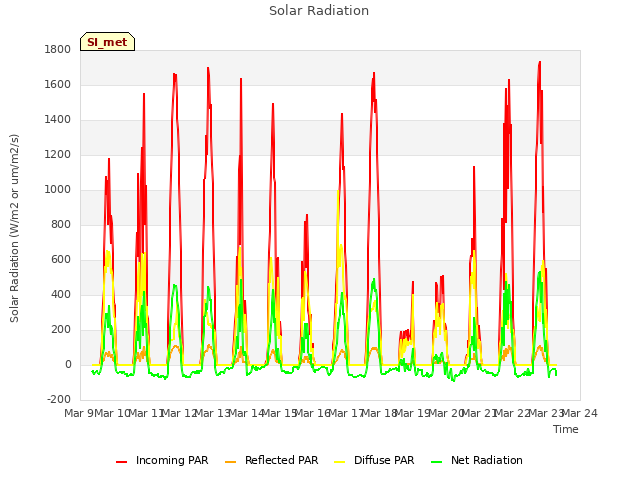Select the Net Radiation legend label
Screen dimensions: 640x480
tap(487, 460)
